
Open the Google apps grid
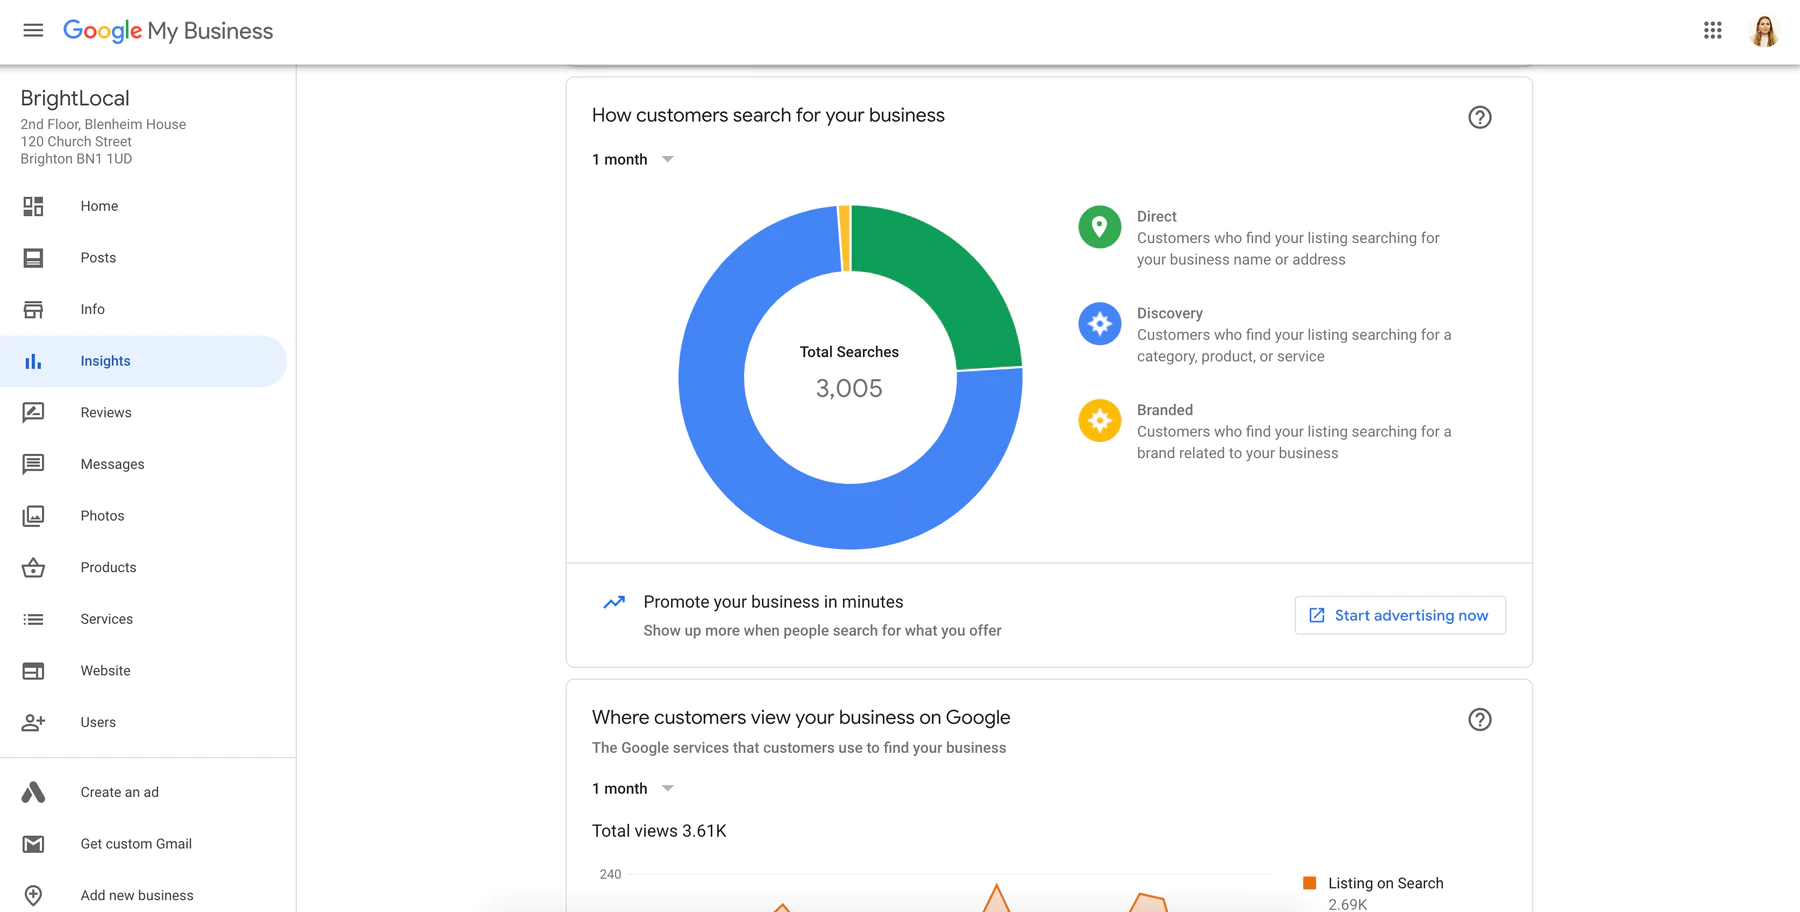(x=1713, y=31)
